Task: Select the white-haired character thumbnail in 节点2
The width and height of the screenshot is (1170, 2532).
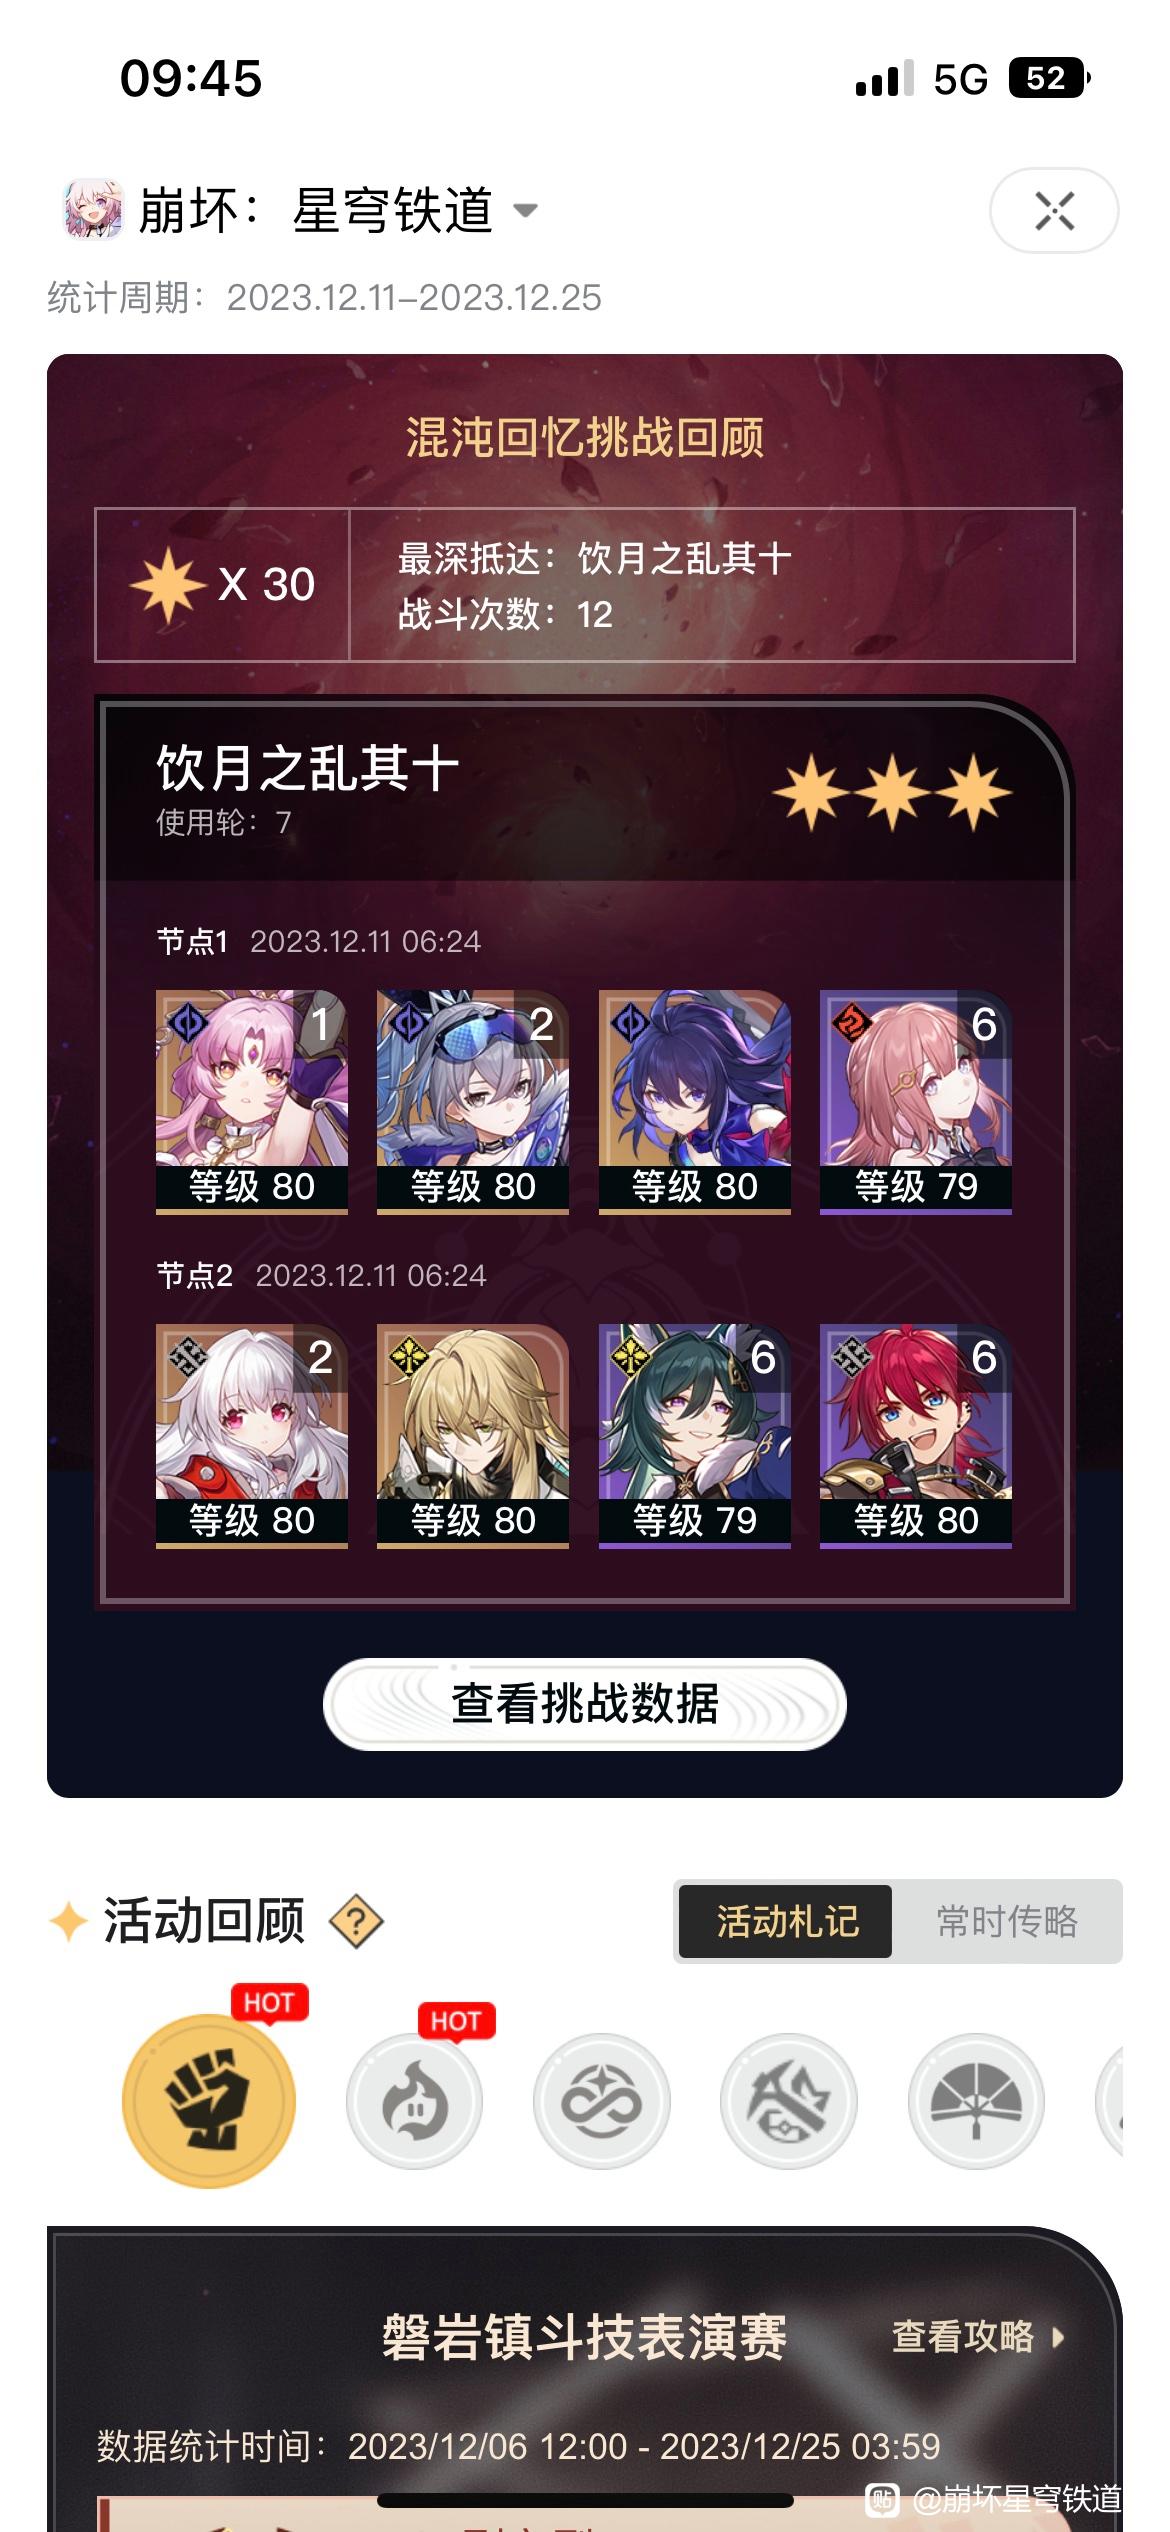Action: point(252,1435)
